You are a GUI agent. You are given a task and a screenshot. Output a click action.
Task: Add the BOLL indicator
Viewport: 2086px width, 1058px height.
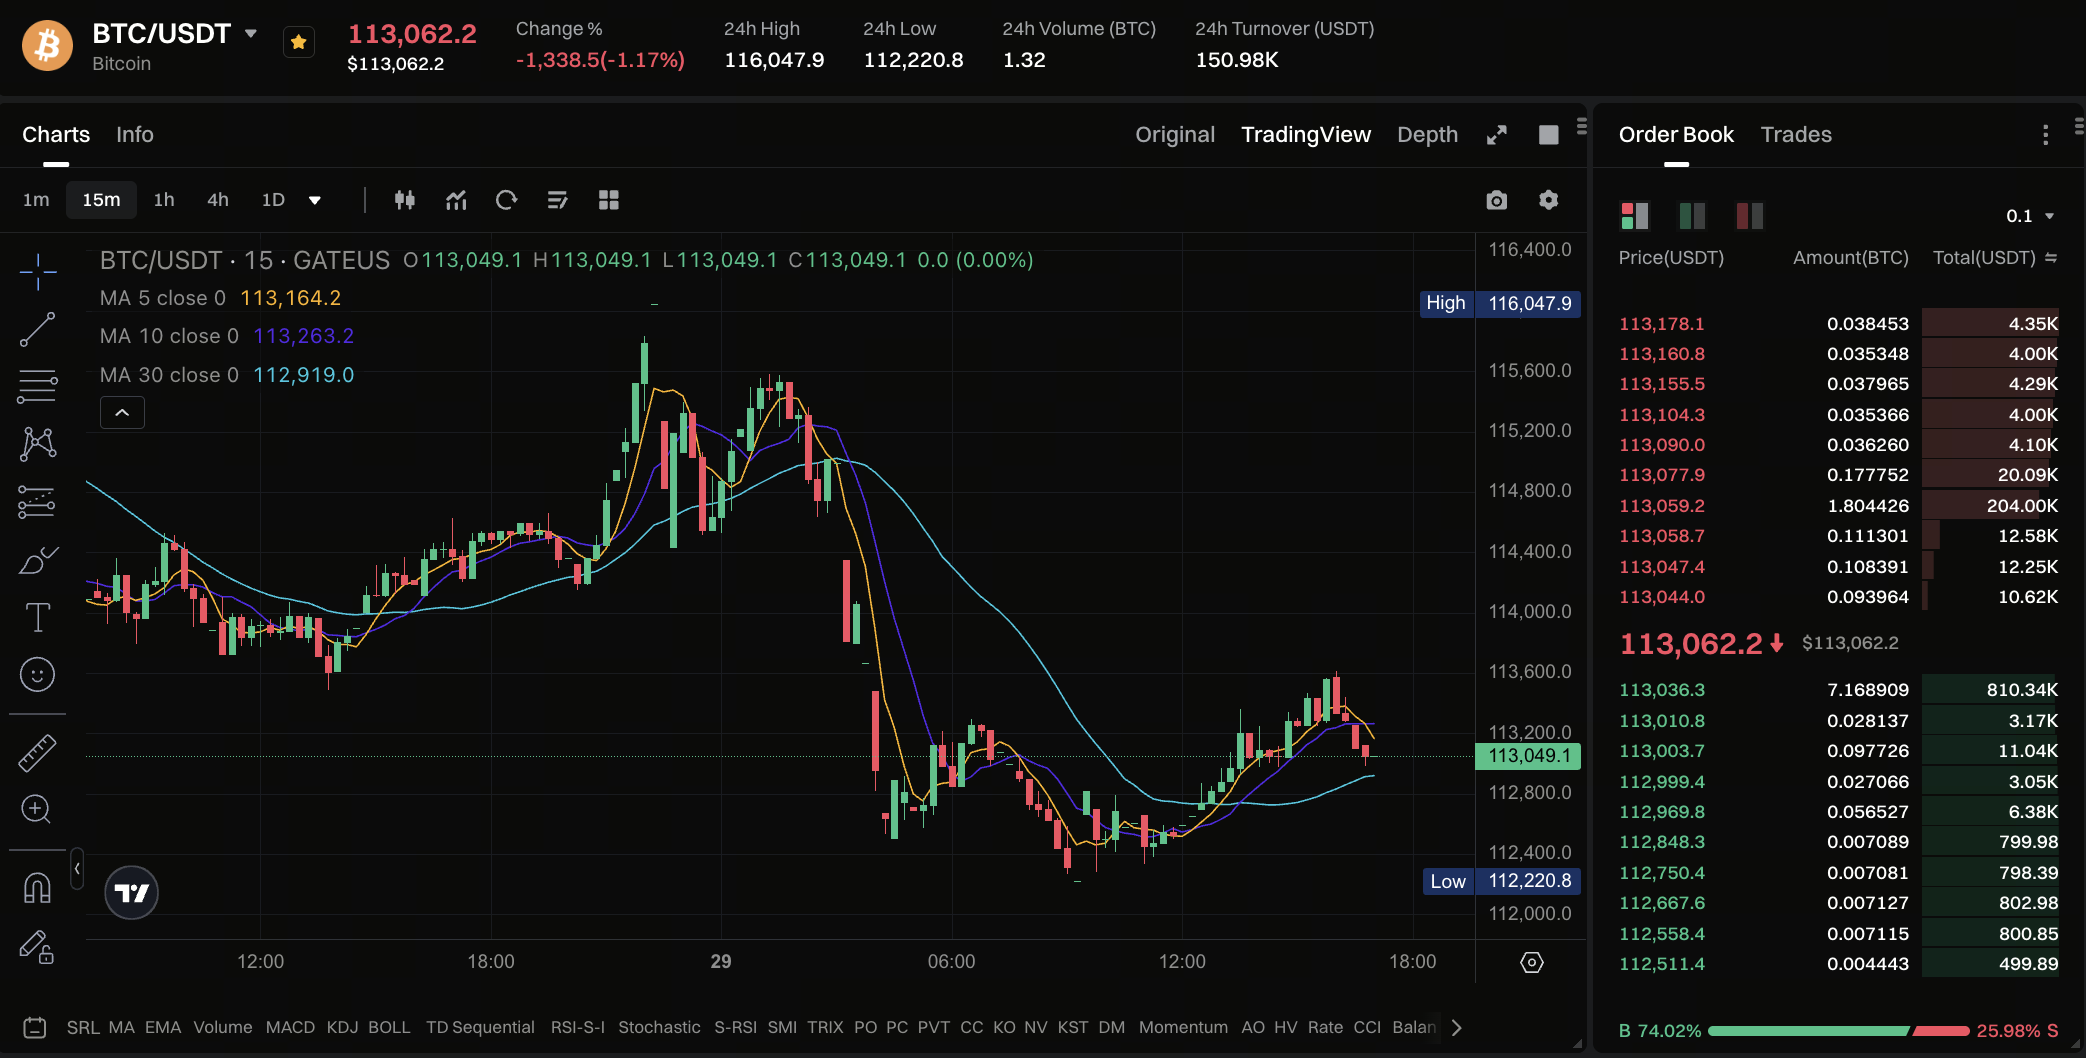[389, 1027]
